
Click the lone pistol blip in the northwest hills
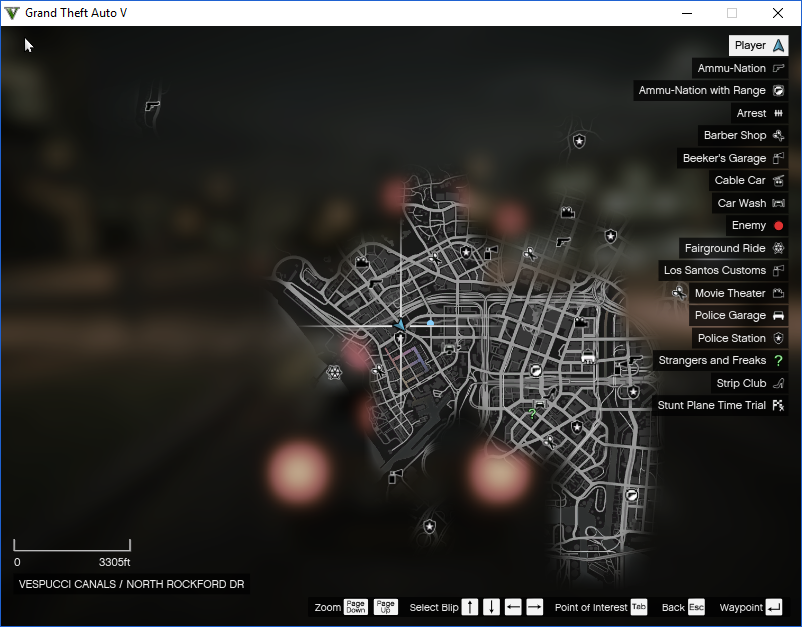tap(152, 106)
